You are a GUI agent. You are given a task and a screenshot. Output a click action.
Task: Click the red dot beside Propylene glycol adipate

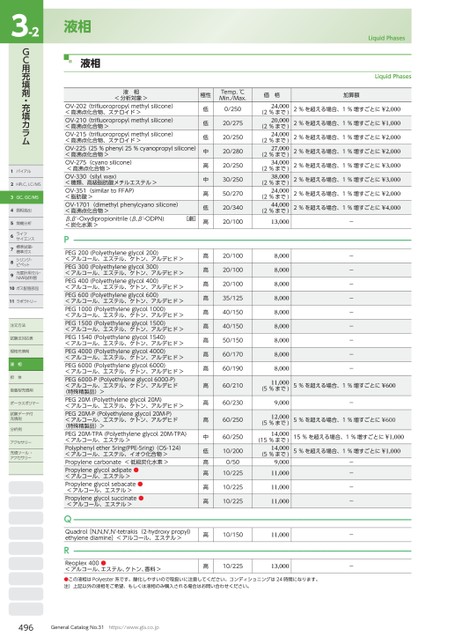coord(136,470)
